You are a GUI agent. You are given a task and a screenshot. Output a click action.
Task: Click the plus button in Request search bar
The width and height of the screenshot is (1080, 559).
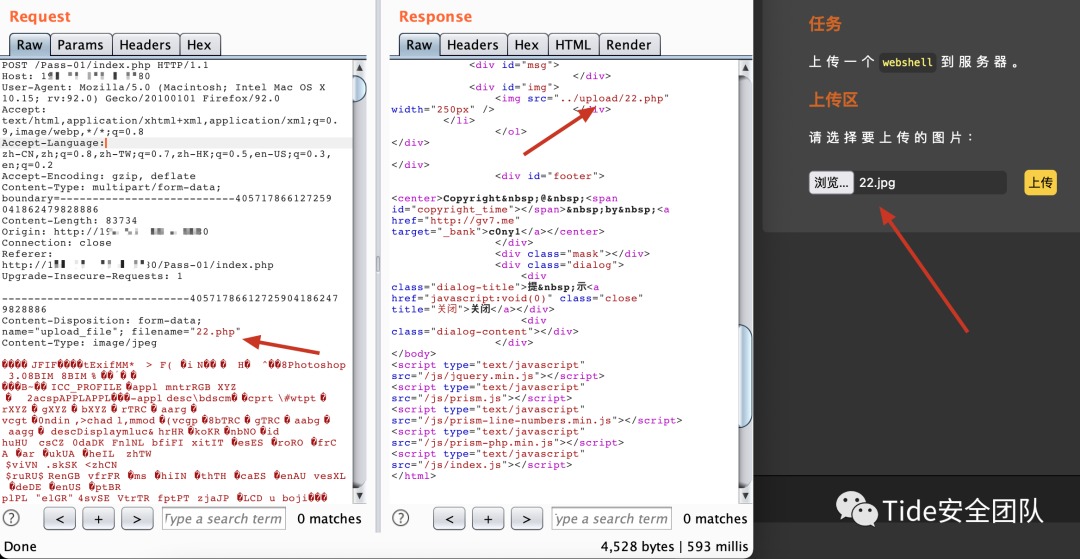(x=98, y=518)
